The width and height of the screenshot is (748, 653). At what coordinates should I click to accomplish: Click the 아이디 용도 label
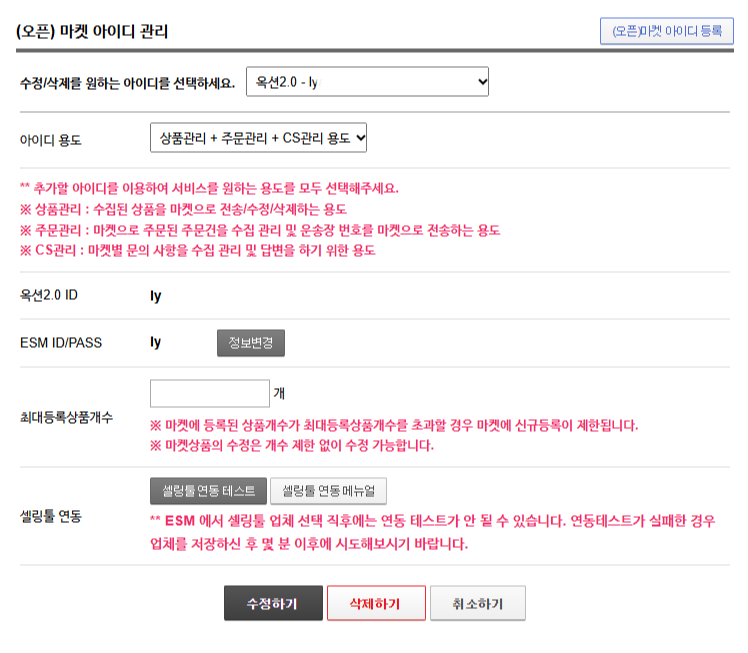(51, 140)
